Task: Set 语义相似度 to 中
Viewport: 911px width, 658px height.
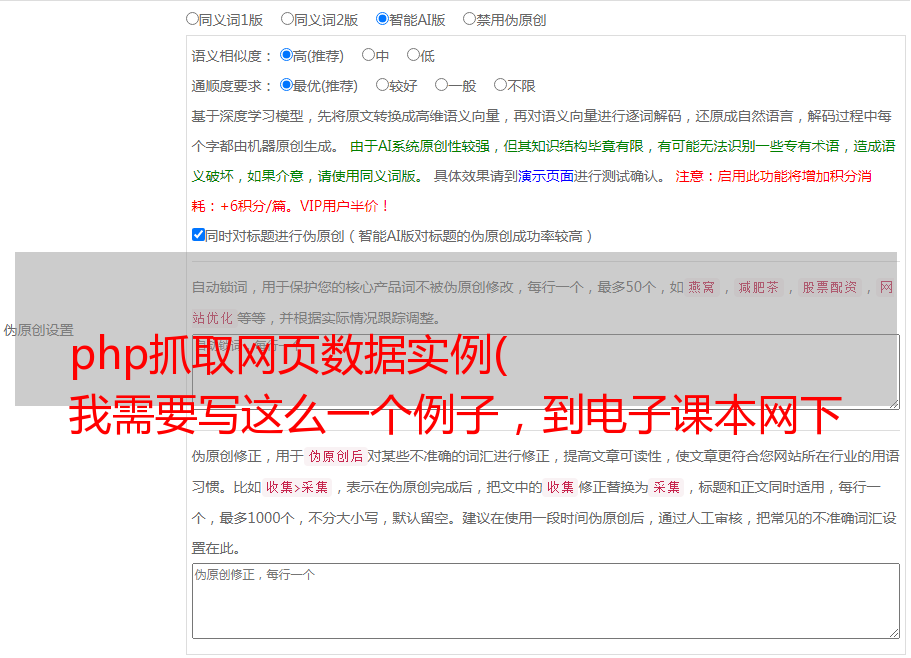Action: pos(368,55)
